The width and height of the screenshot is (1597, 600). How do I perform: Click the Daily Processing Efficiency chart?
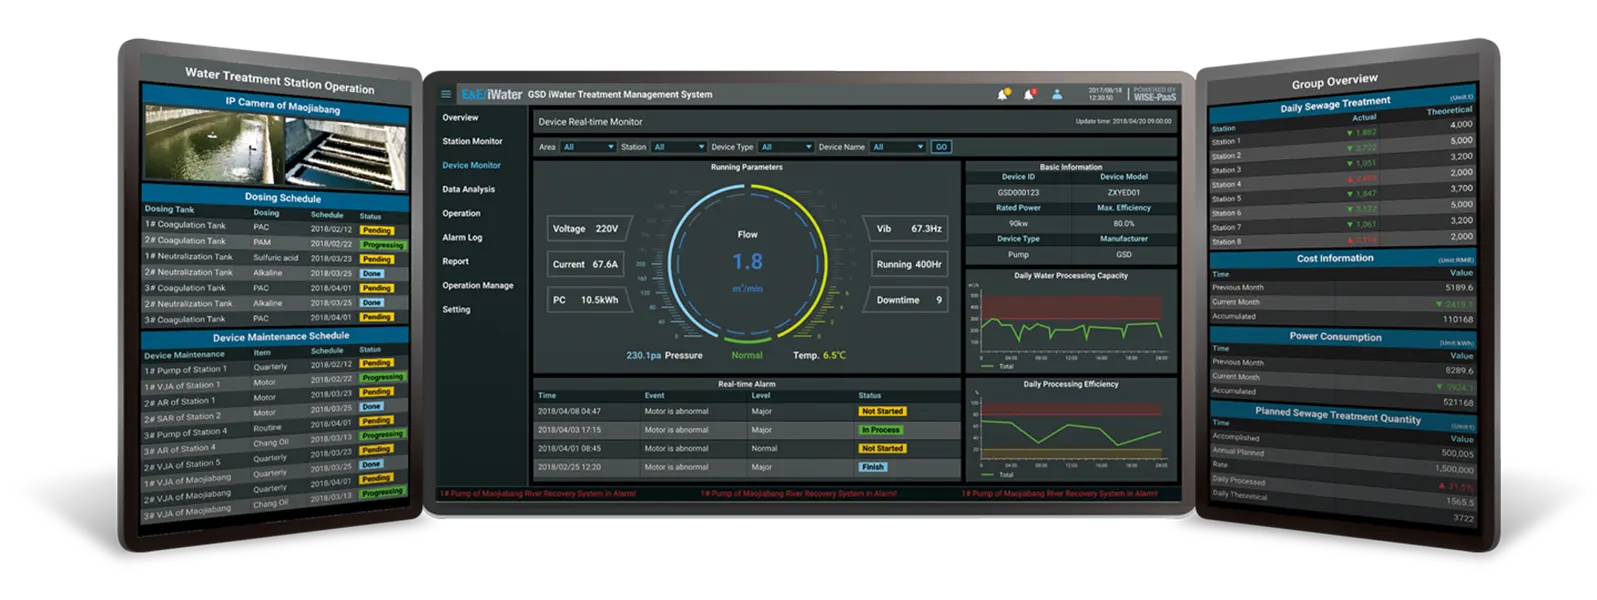point(1070,432)
